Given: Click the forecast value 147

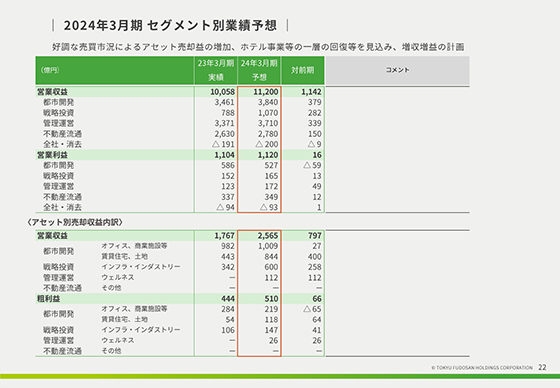Looking at the screenshot, I should tap(271, 330).
